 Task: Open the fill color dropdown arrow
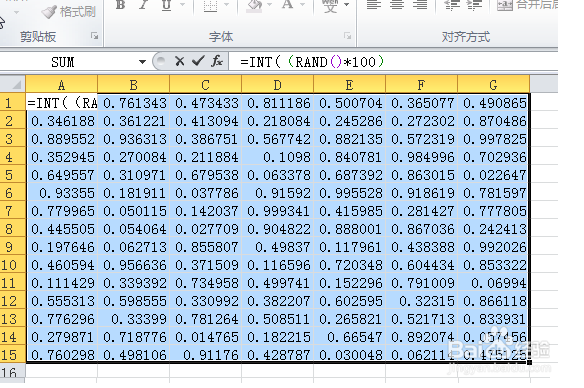270,5
